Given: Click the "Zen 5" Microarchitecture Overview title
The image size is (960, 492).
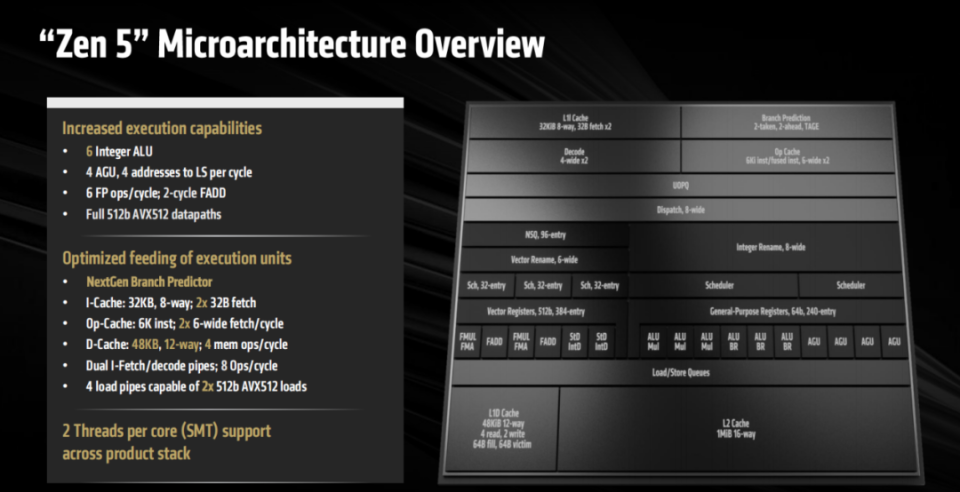Looking at the screenshot, I should click(291, 44).
